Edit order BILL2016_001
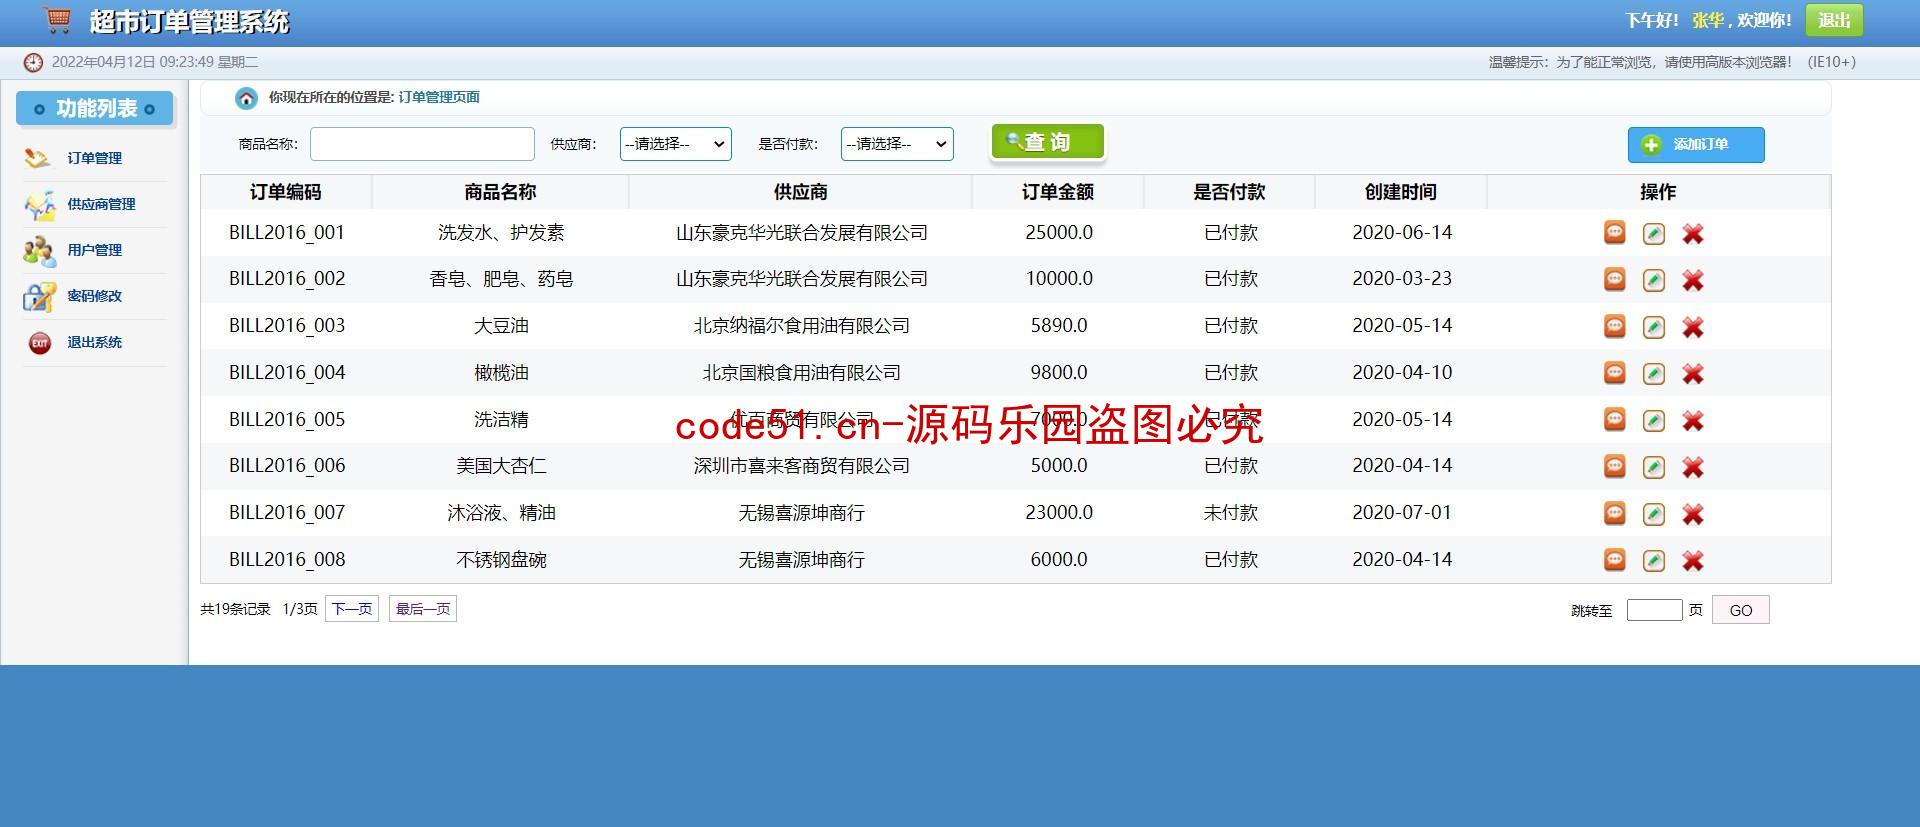This screenshot has width=1920, height=827. pyautogui.click(x=1654, y=234)
